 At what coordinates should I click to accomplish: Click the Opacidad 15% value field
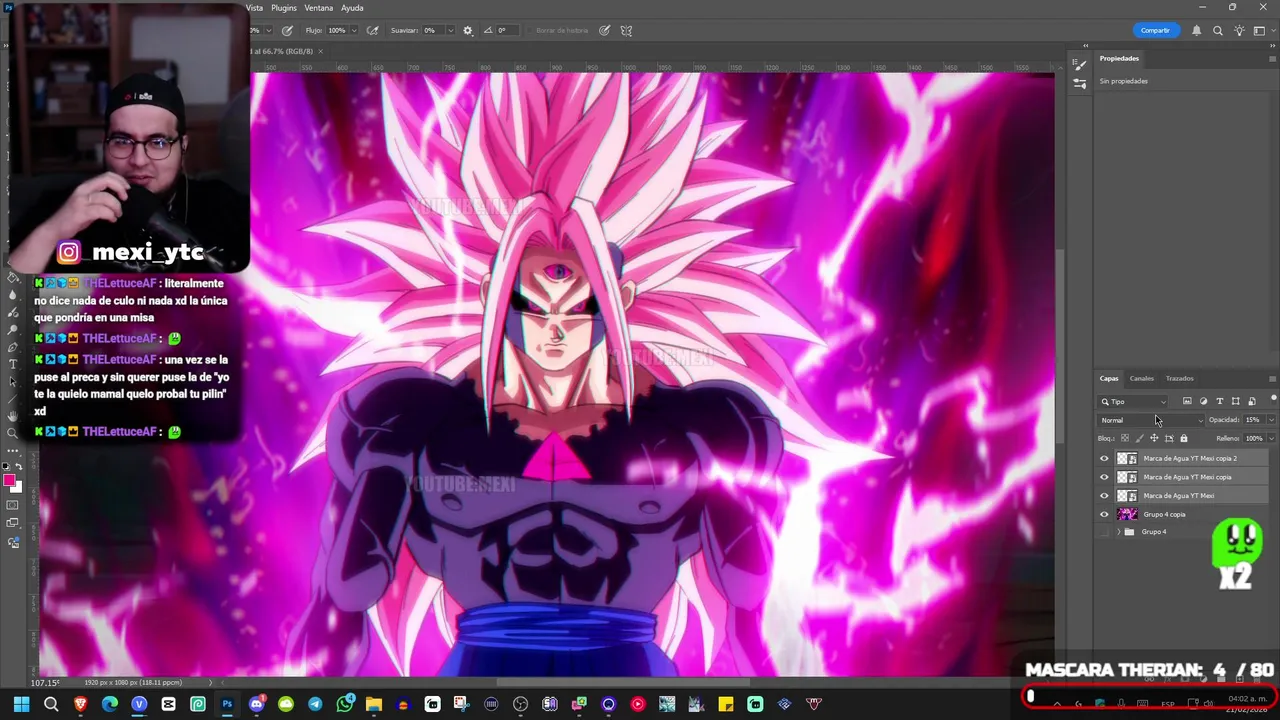(1252, 420)
